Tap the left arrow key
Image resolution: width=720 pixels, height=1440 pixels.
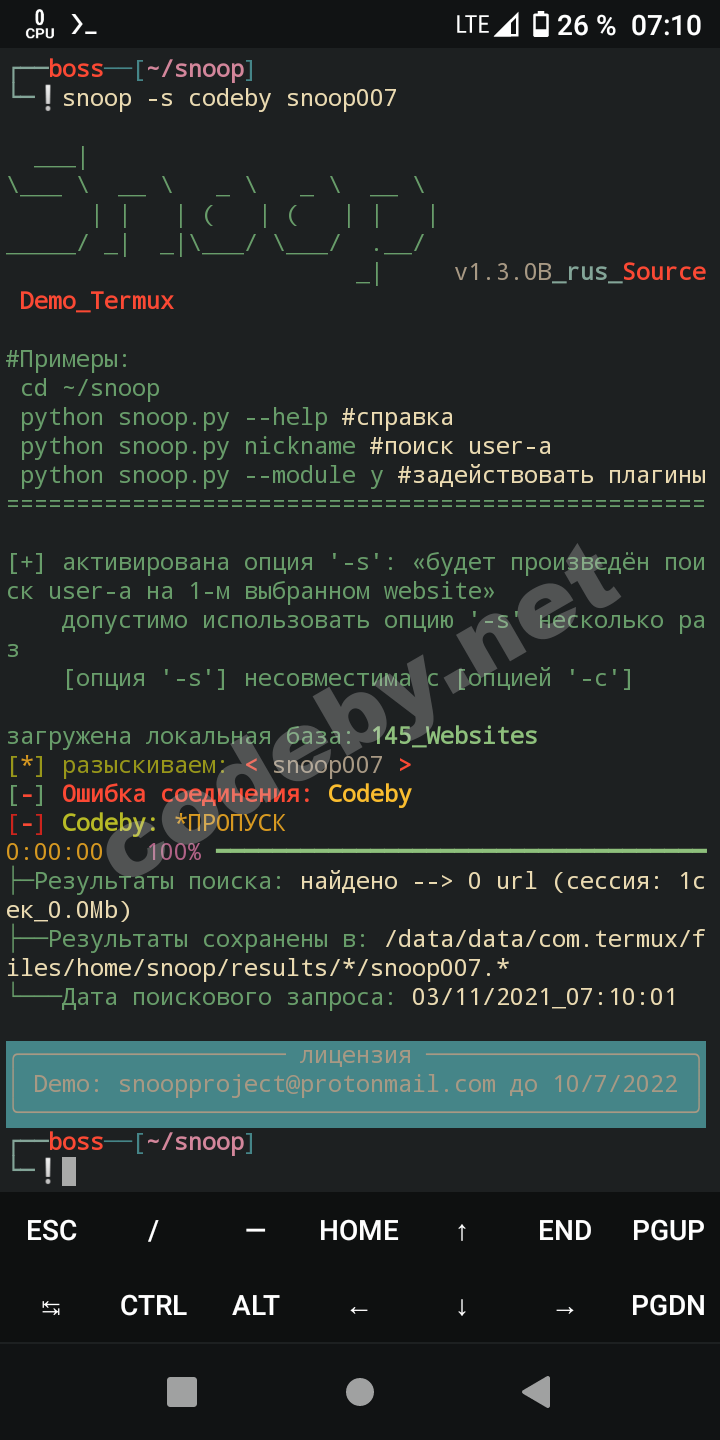pyautogui.click(x=359, y=1305)
